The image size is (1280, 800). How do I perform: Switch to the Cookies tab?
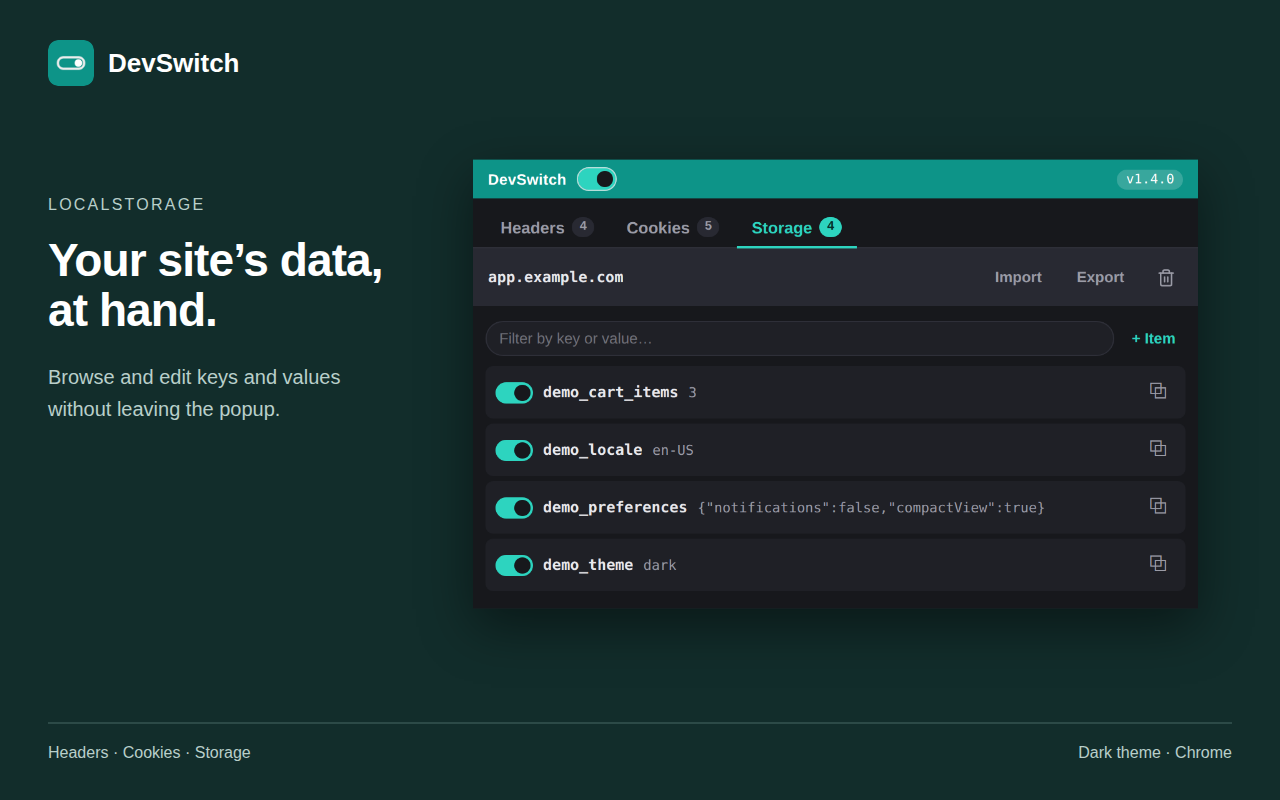[672, 227]
